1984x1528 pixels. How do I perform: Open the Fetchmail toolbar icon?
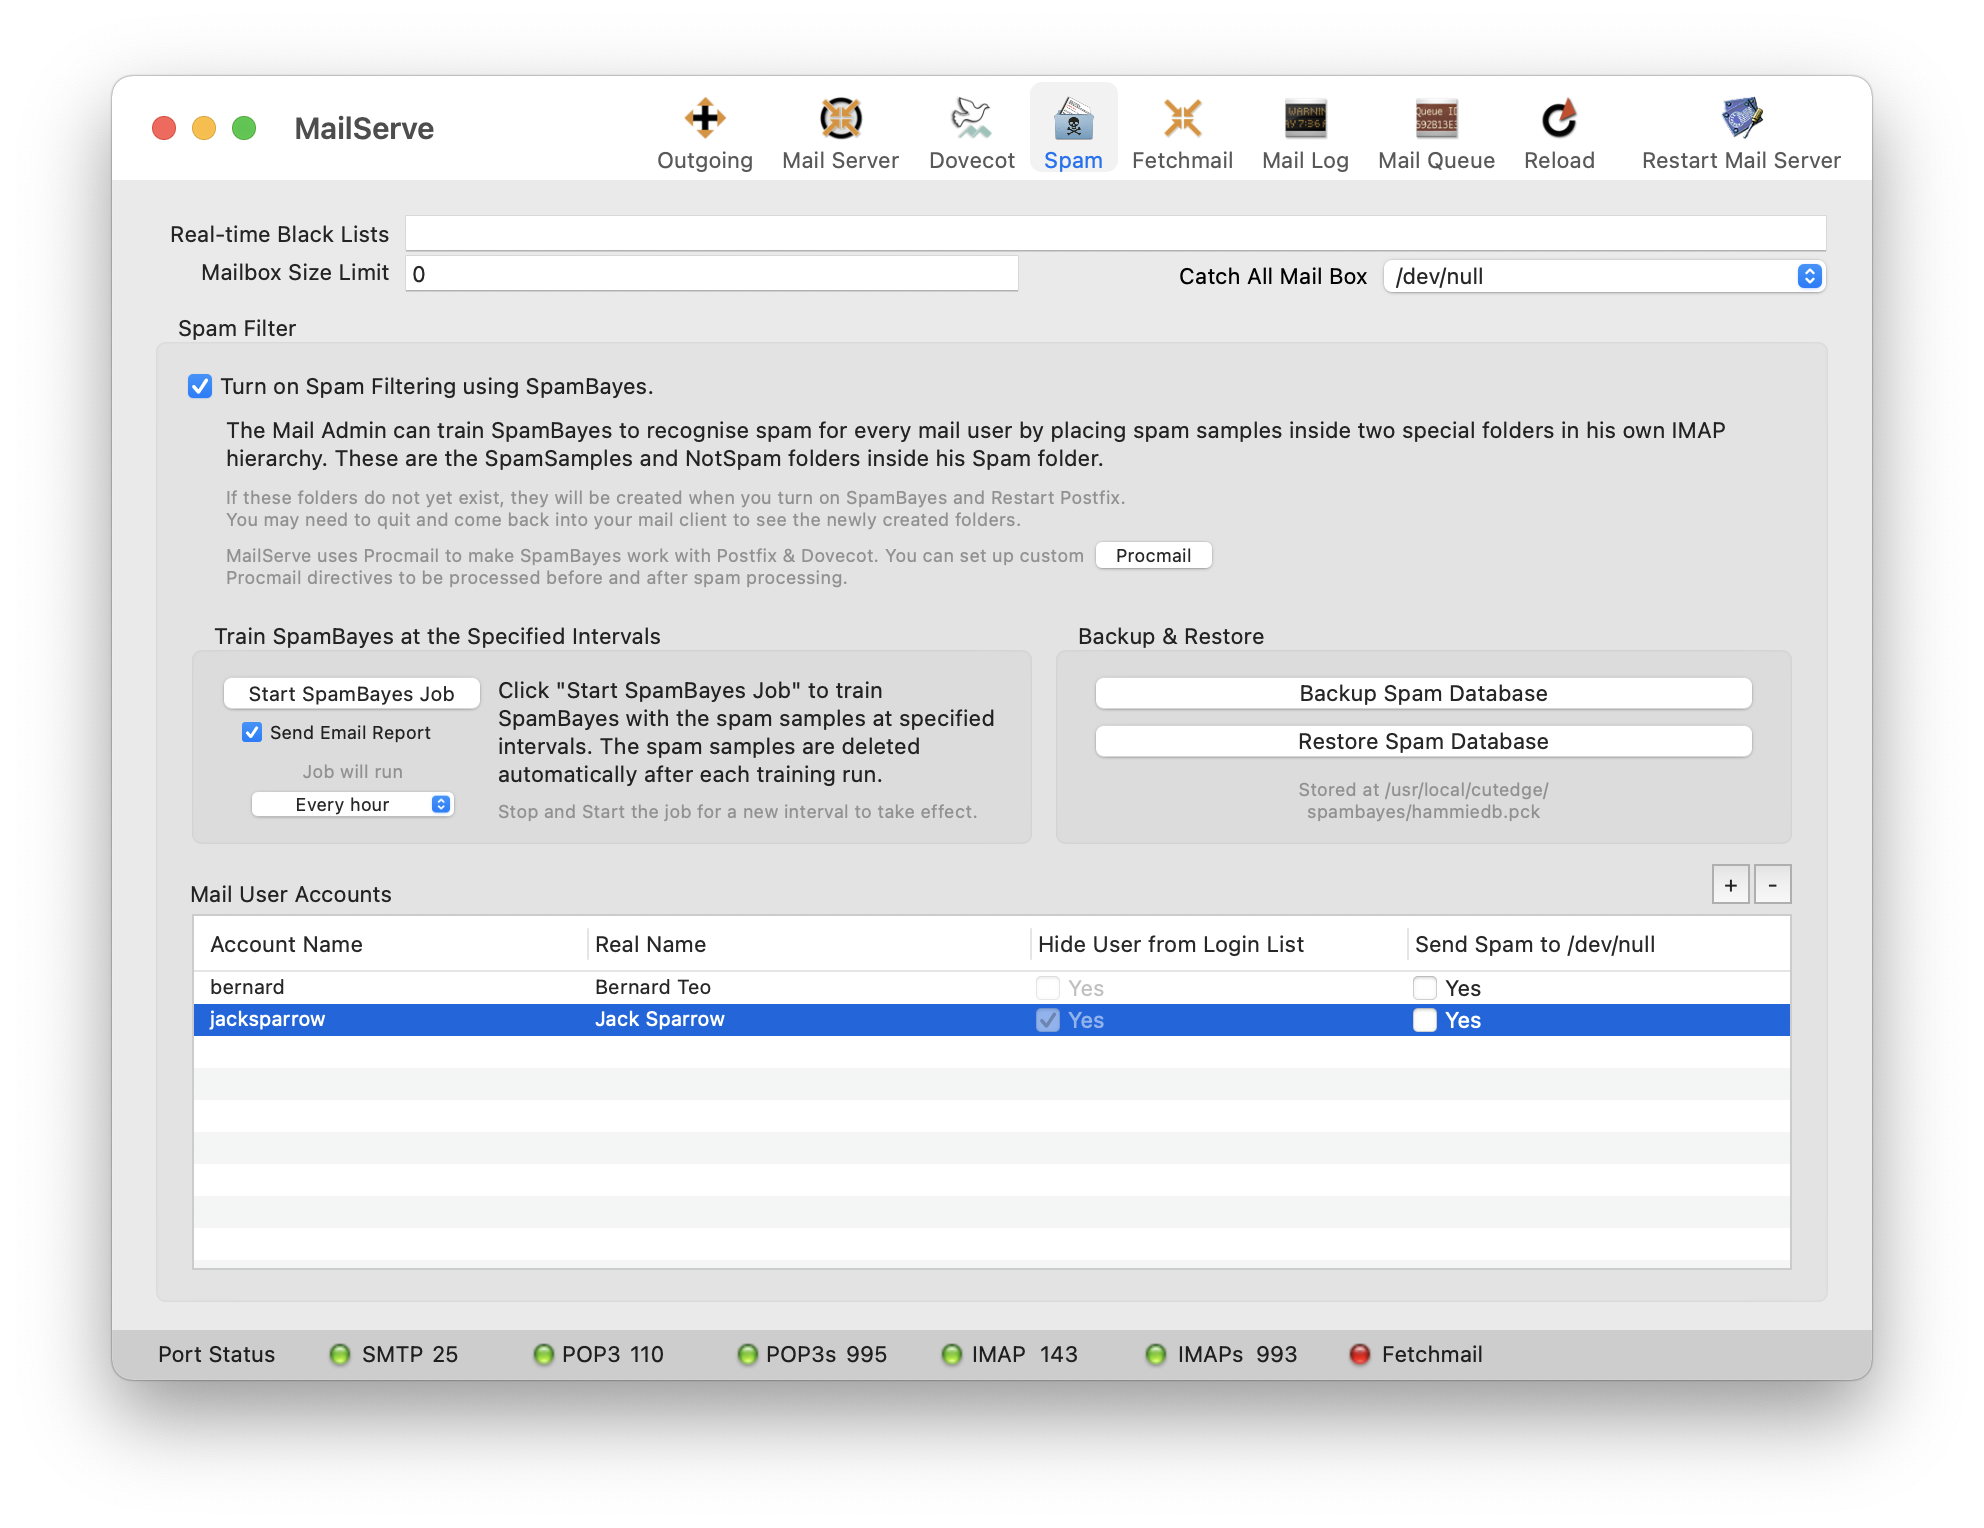[x=1182, y=119]
